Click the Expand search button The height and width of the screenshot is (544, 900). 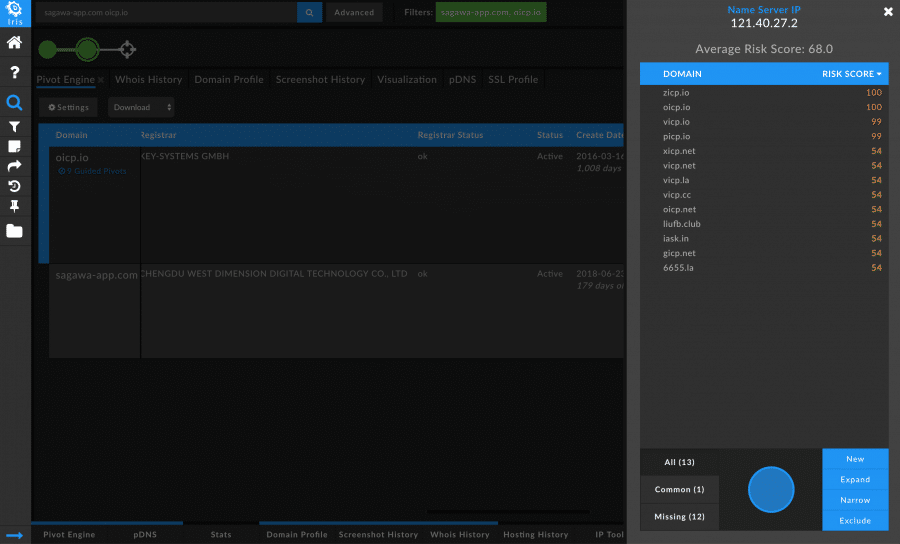855,480
